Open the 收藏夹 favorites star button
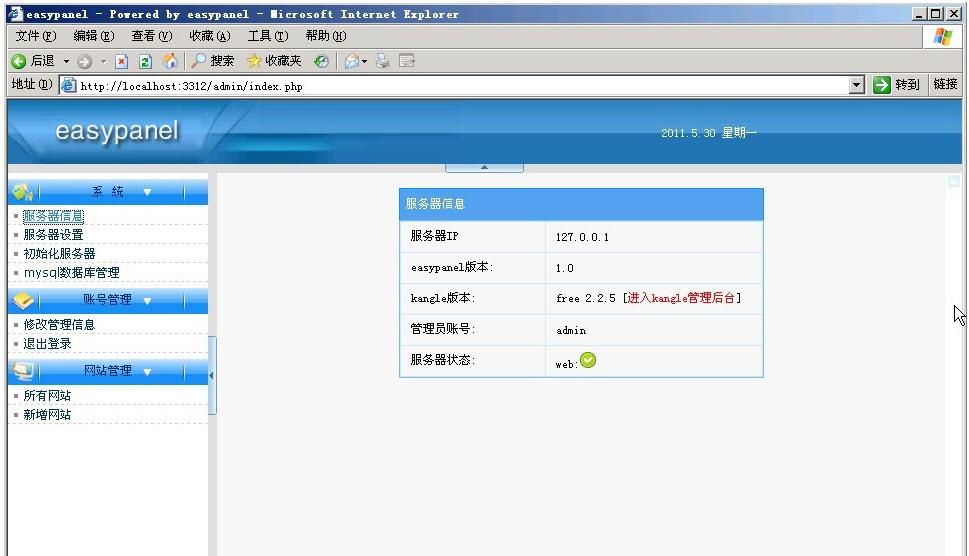 point(274,61)
